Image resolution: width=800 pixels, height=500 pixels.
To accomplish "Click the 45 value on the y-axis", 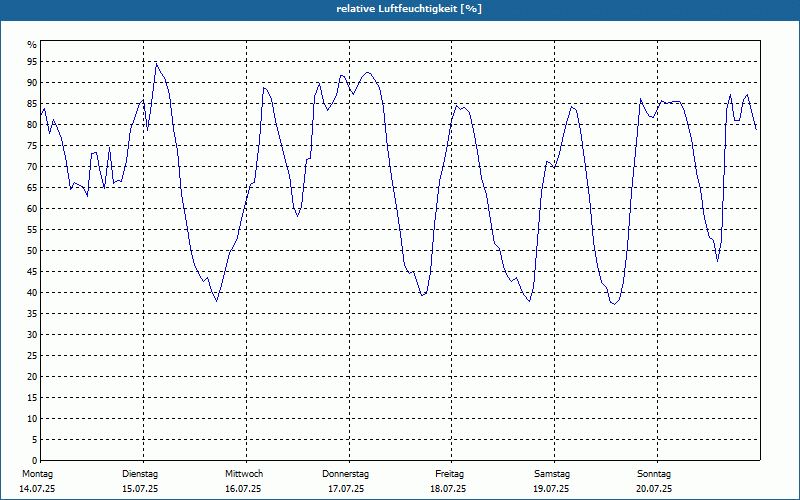I will tap(32, 271).
